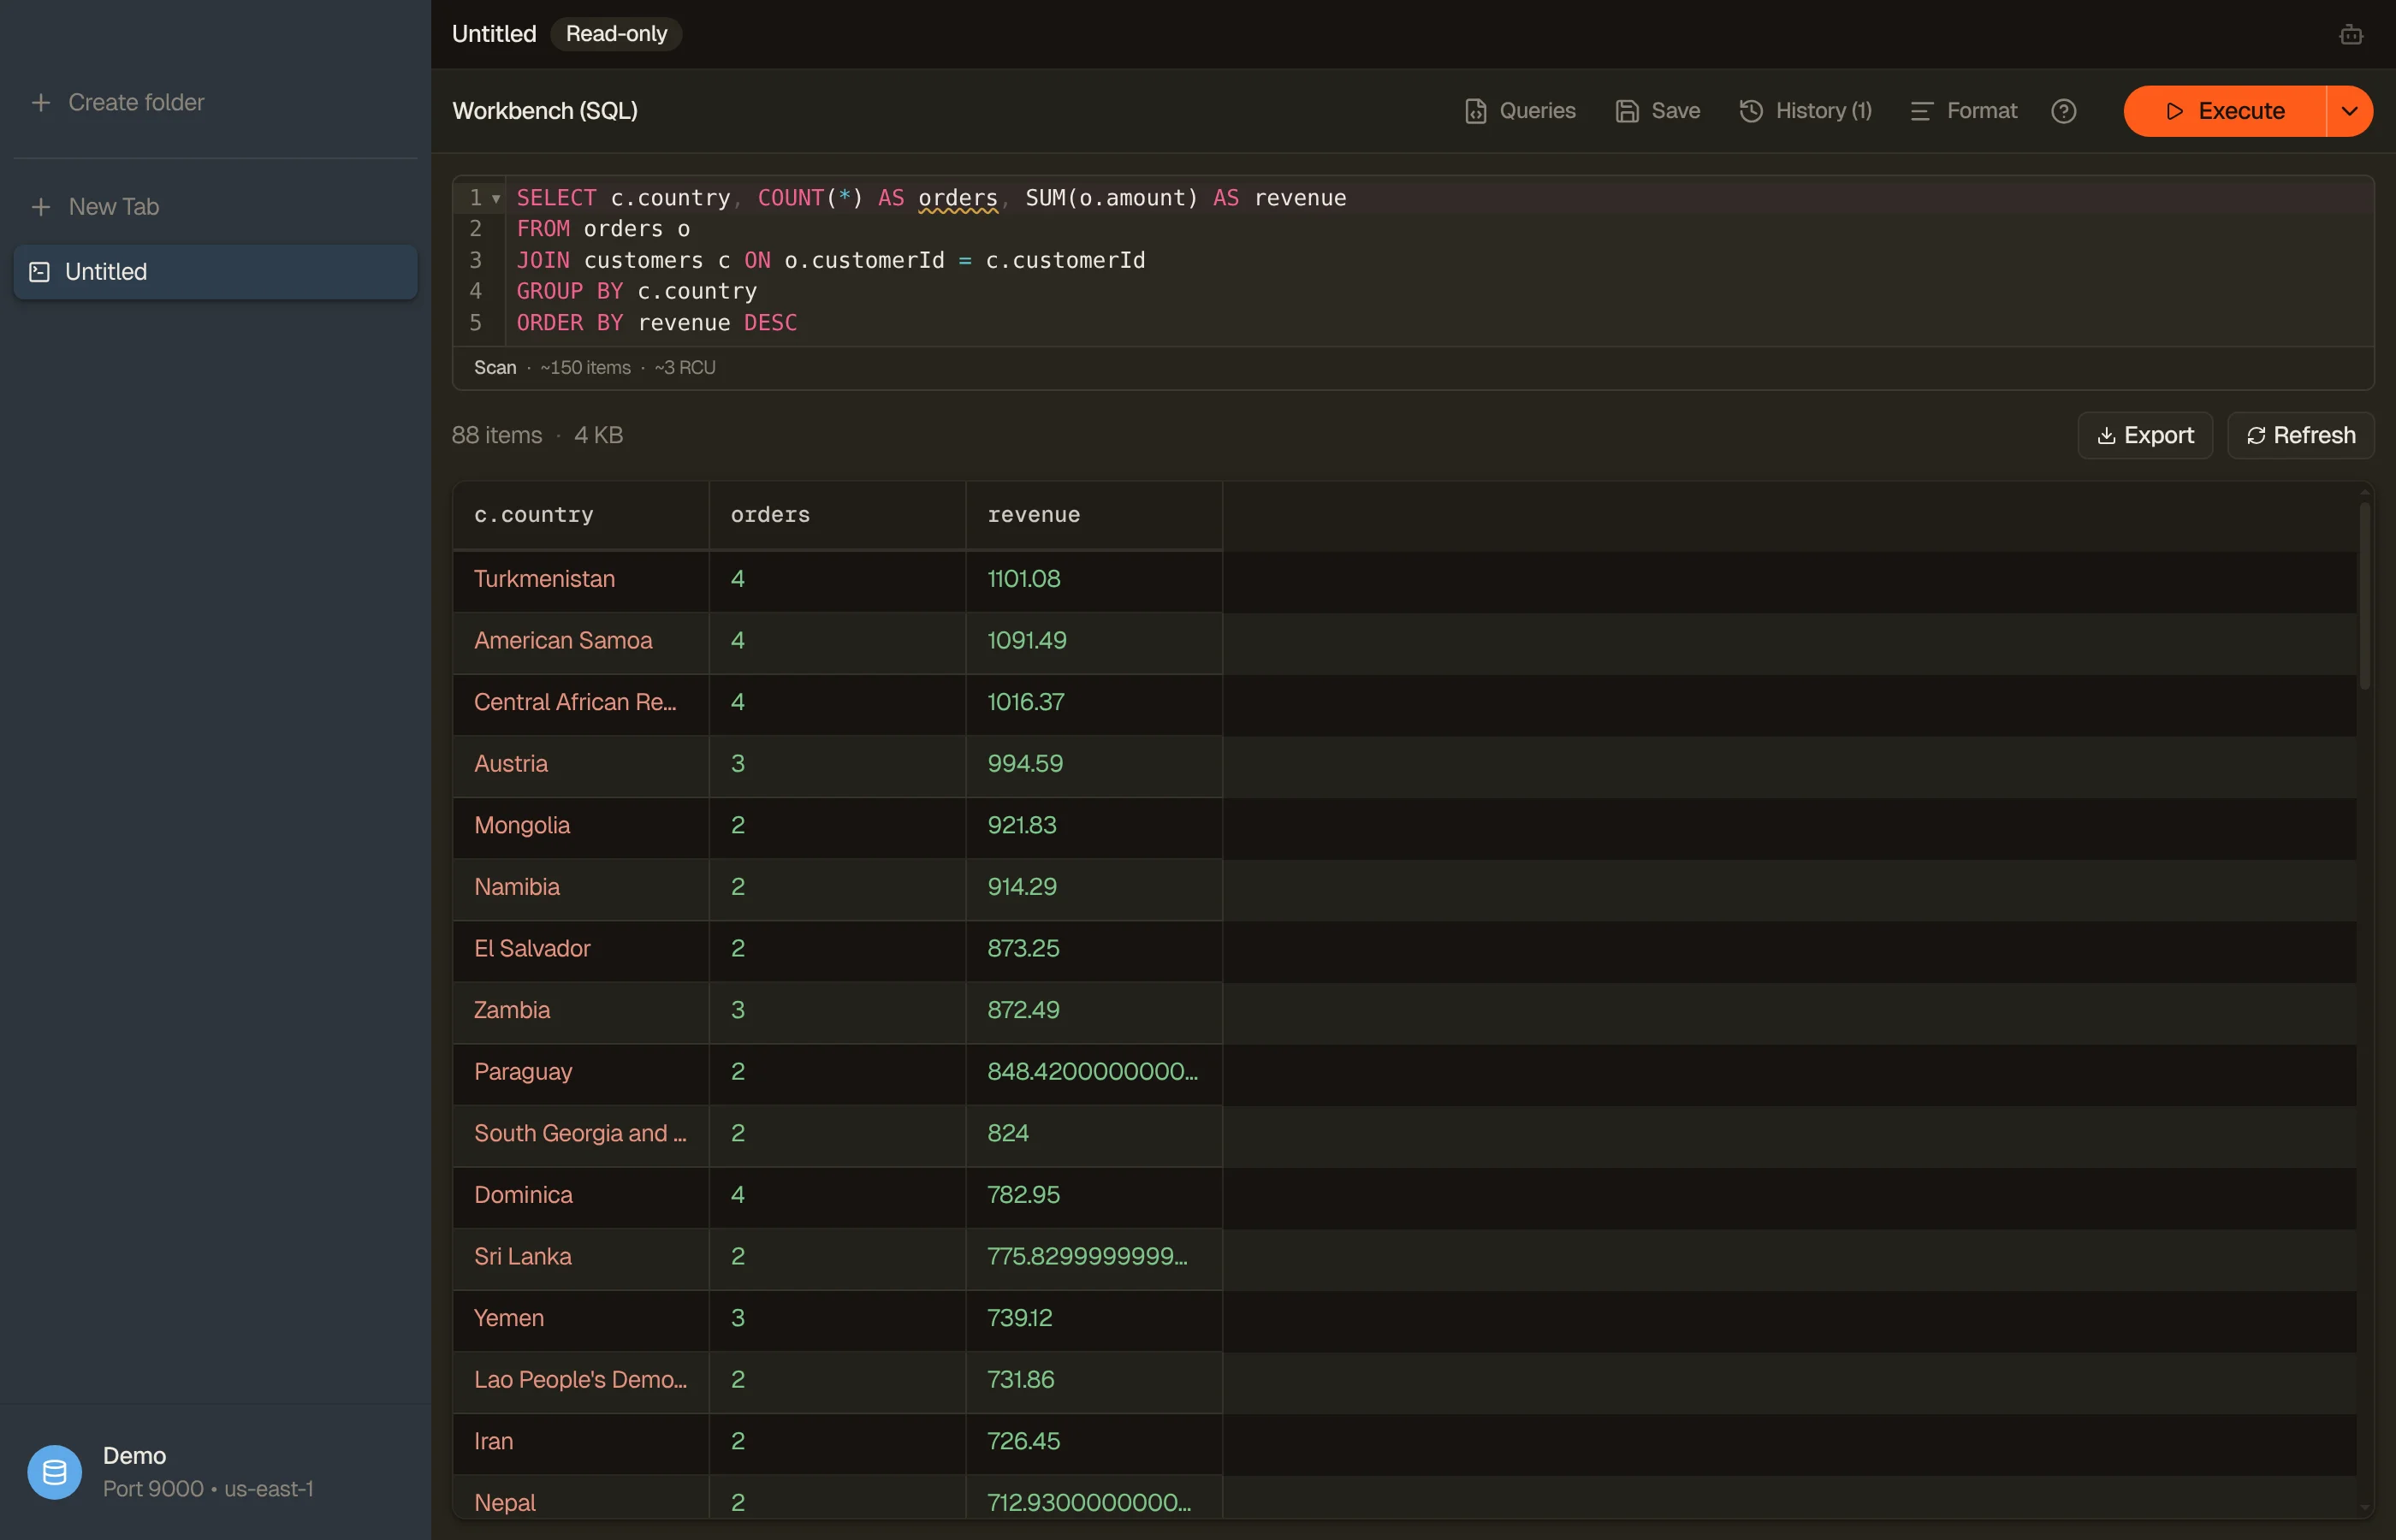2396x1540 pixels.
Task: Click the Central African Re... cell
Action: pyautogui.click(x=581, y=703)
